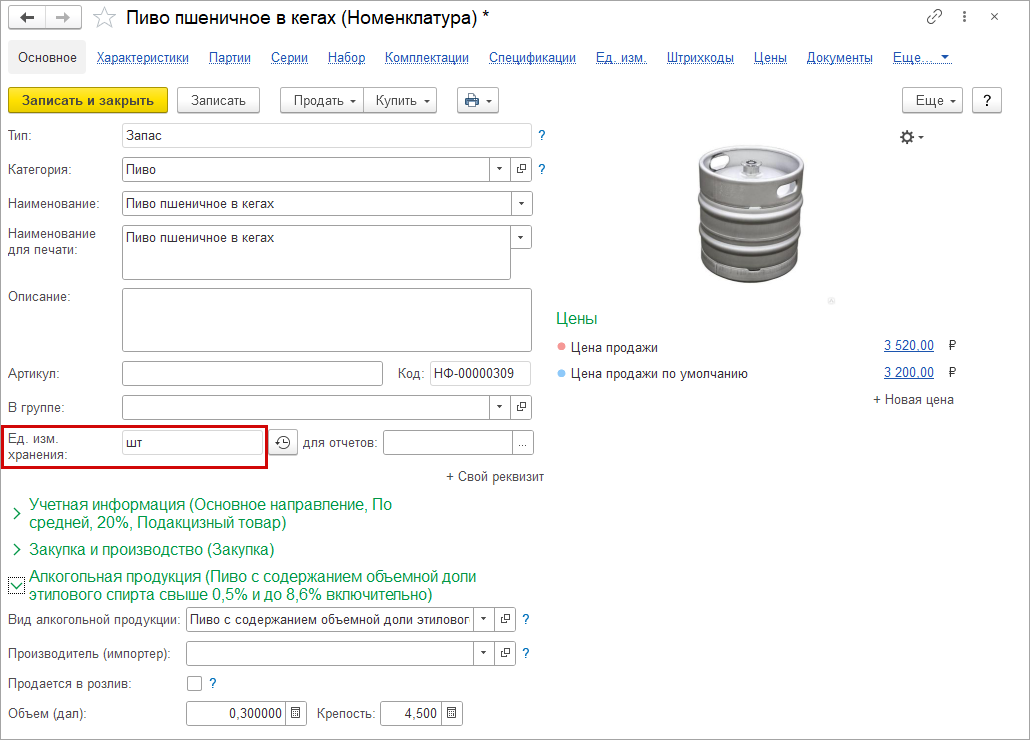This screenshot has height=740, width=1030.
Task: Add attribute via + Свой реквизит
Action: tap(495, 477)
